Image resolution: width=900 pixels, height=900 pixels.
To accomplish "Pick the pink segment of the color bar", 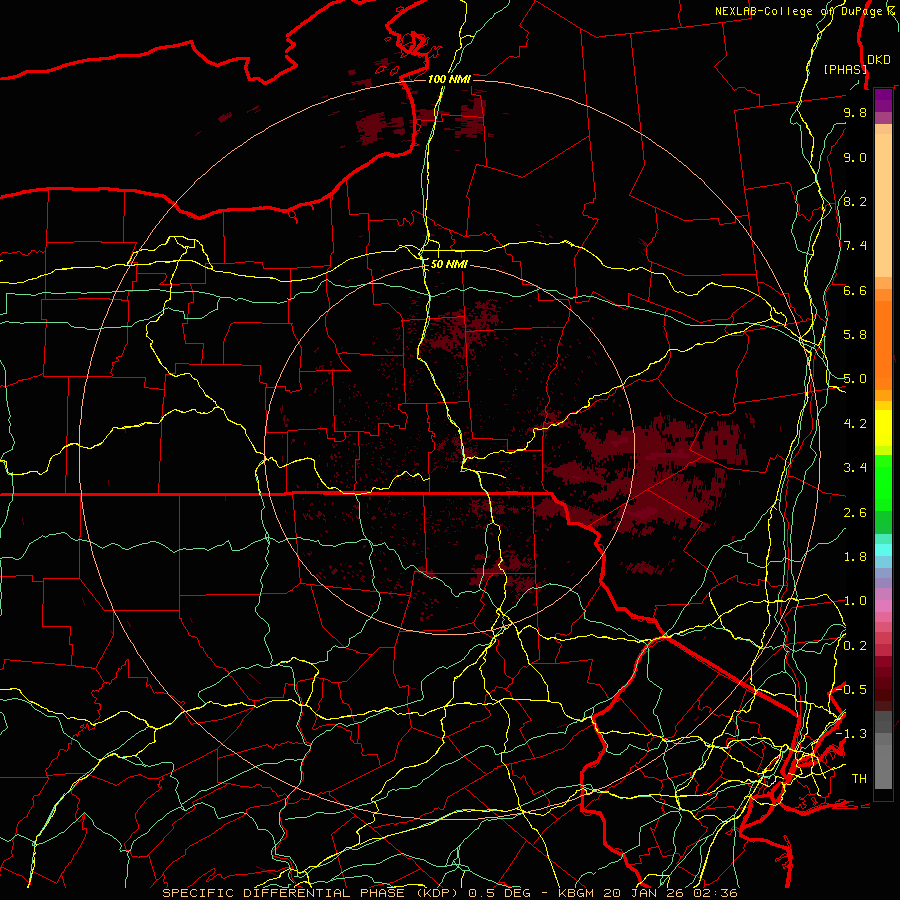I will (883, 606).
